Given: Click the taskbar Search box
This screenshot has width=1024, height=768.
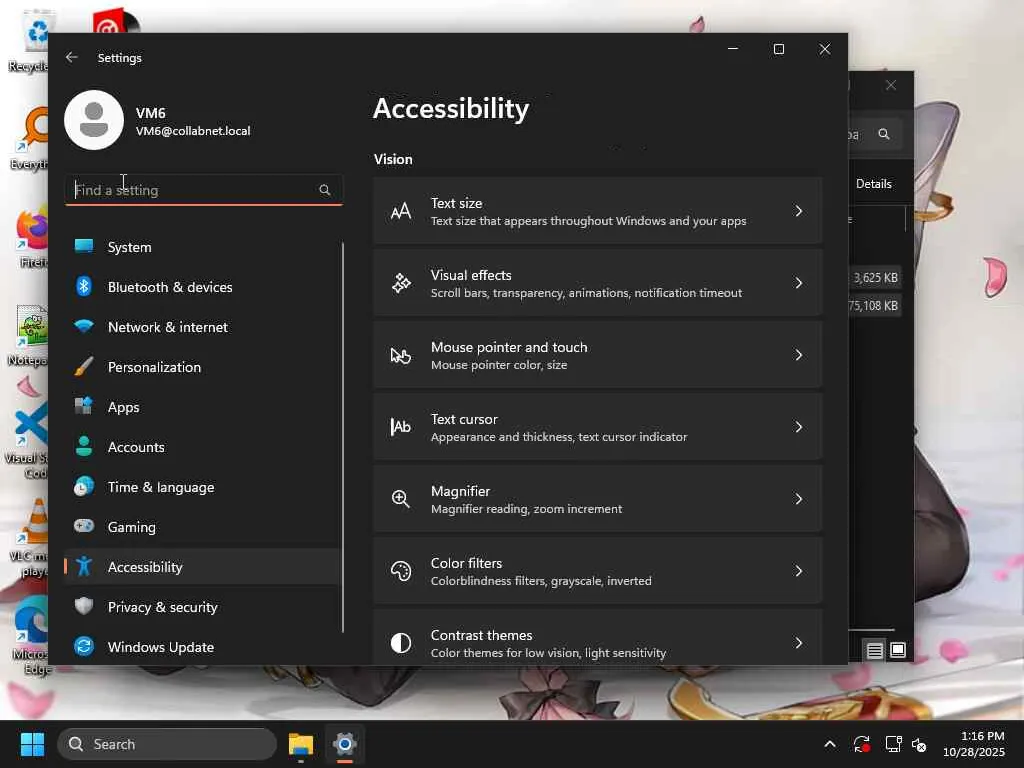Looking at the screenshot, I should [x=167, y=744].
